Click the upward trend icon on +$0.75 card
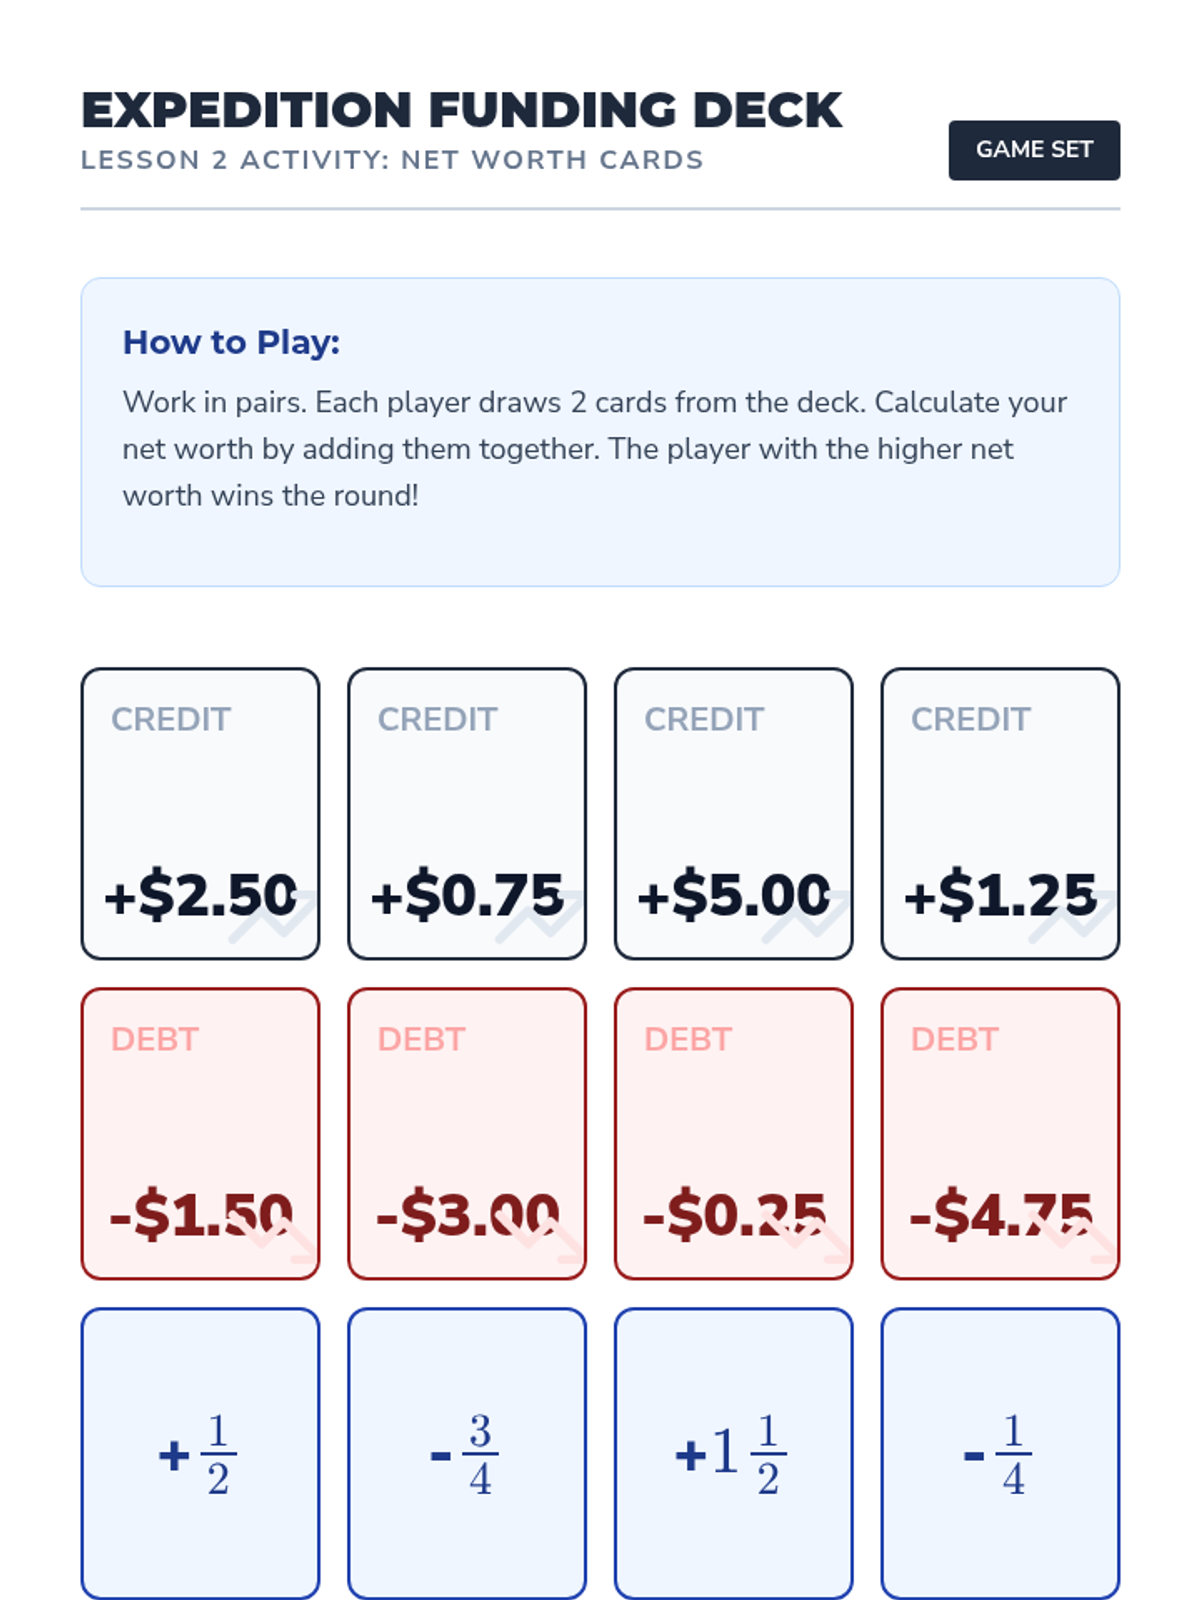The image size is (1200, 1600). click(x=539, y=915)
